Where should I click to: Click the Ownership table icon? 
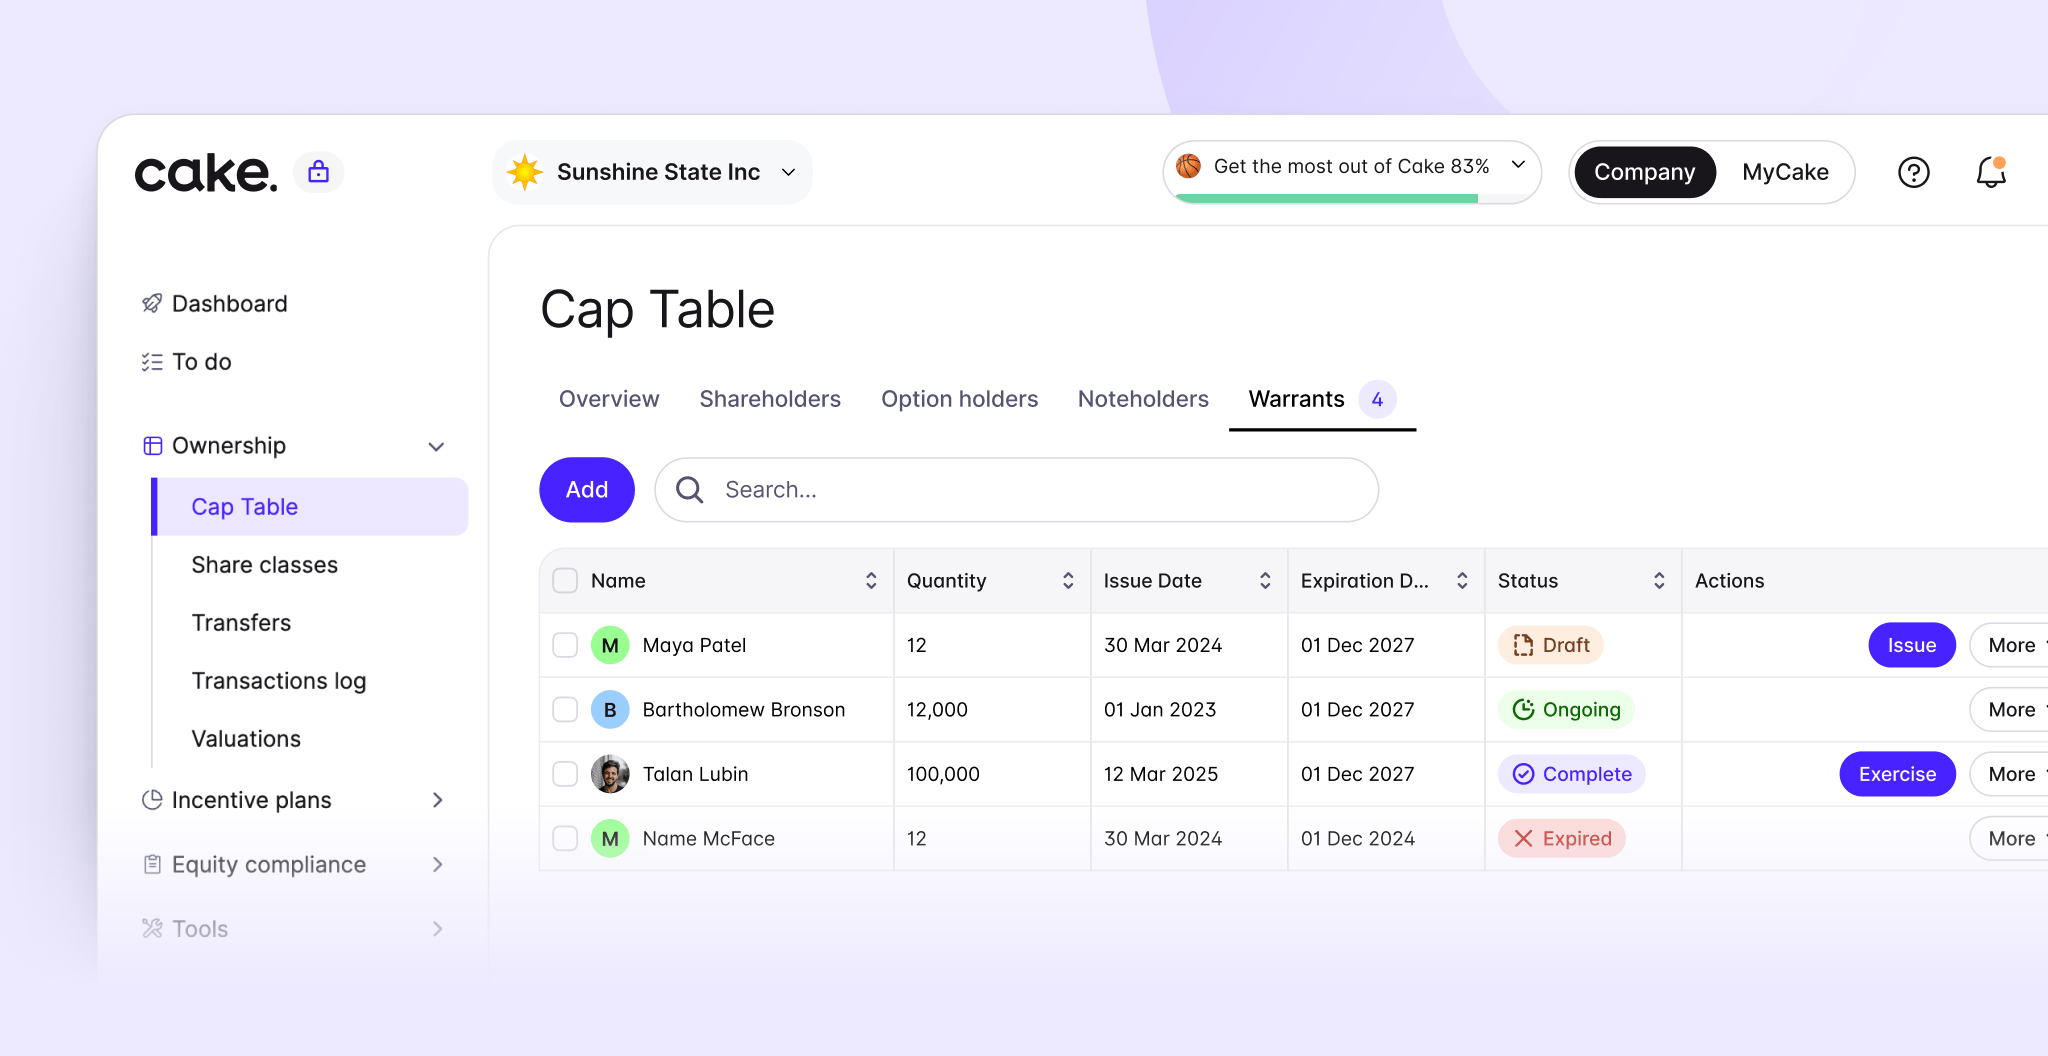coord(152,445)
